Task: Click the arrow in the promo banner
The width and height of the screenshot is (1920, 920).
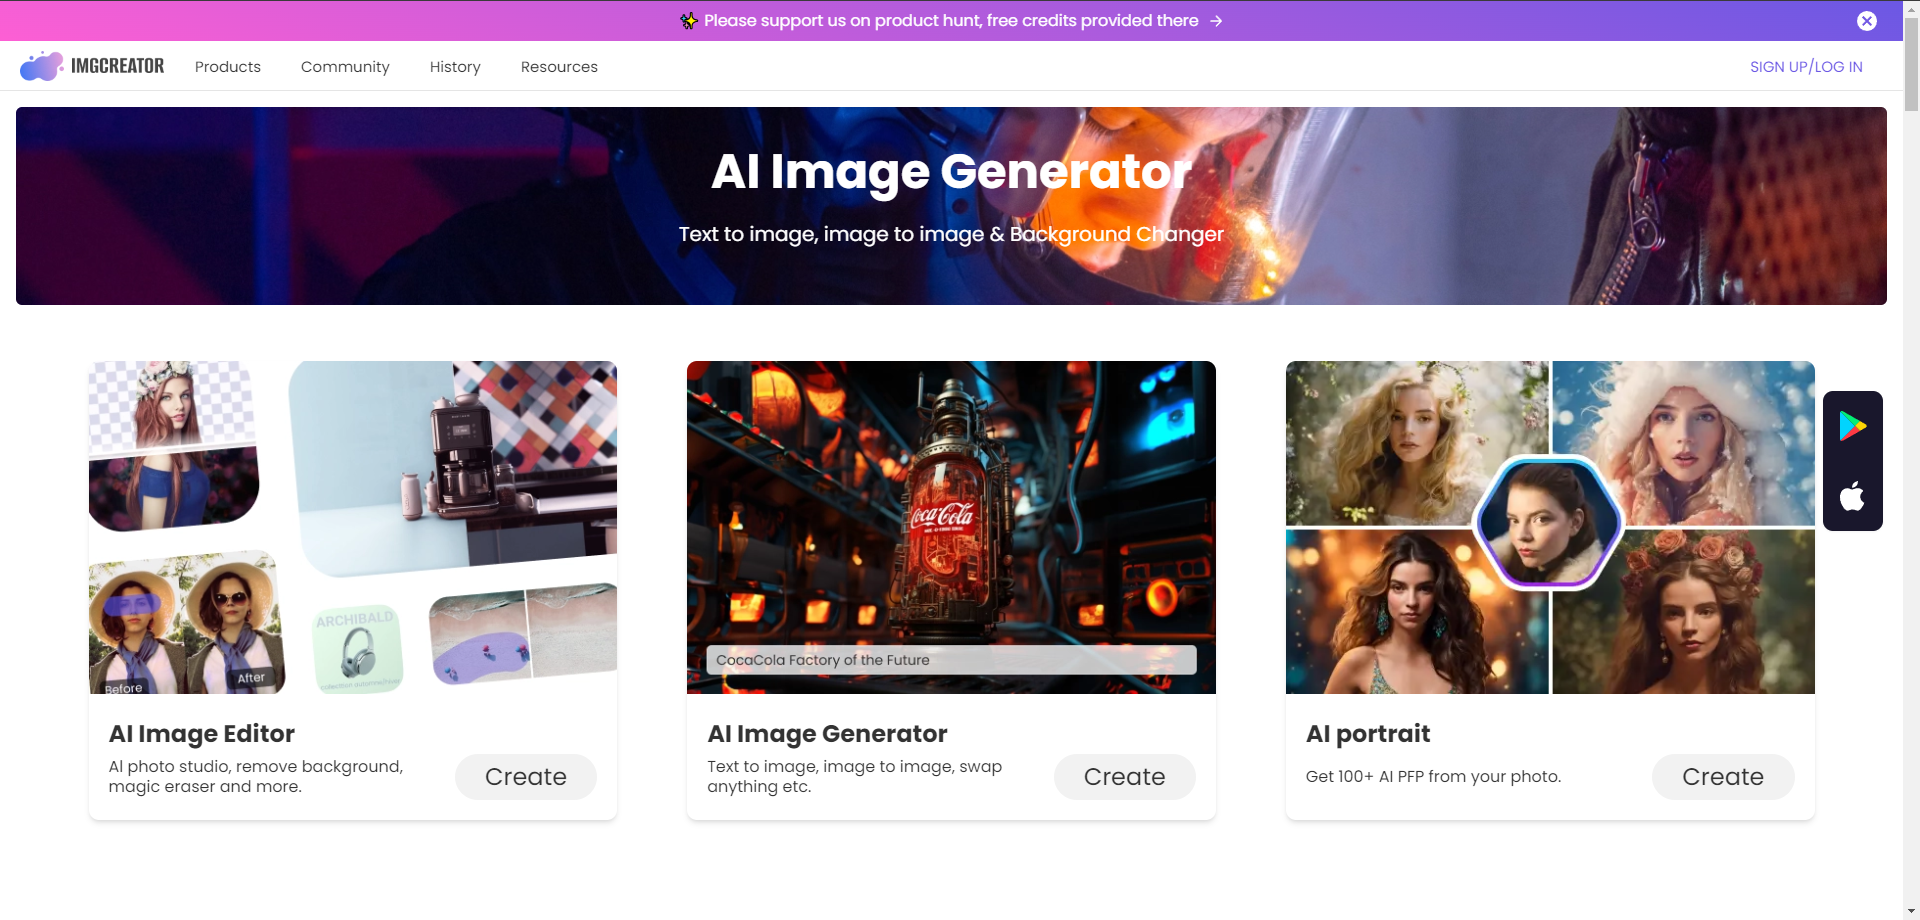Action: tap(1216, 21)
